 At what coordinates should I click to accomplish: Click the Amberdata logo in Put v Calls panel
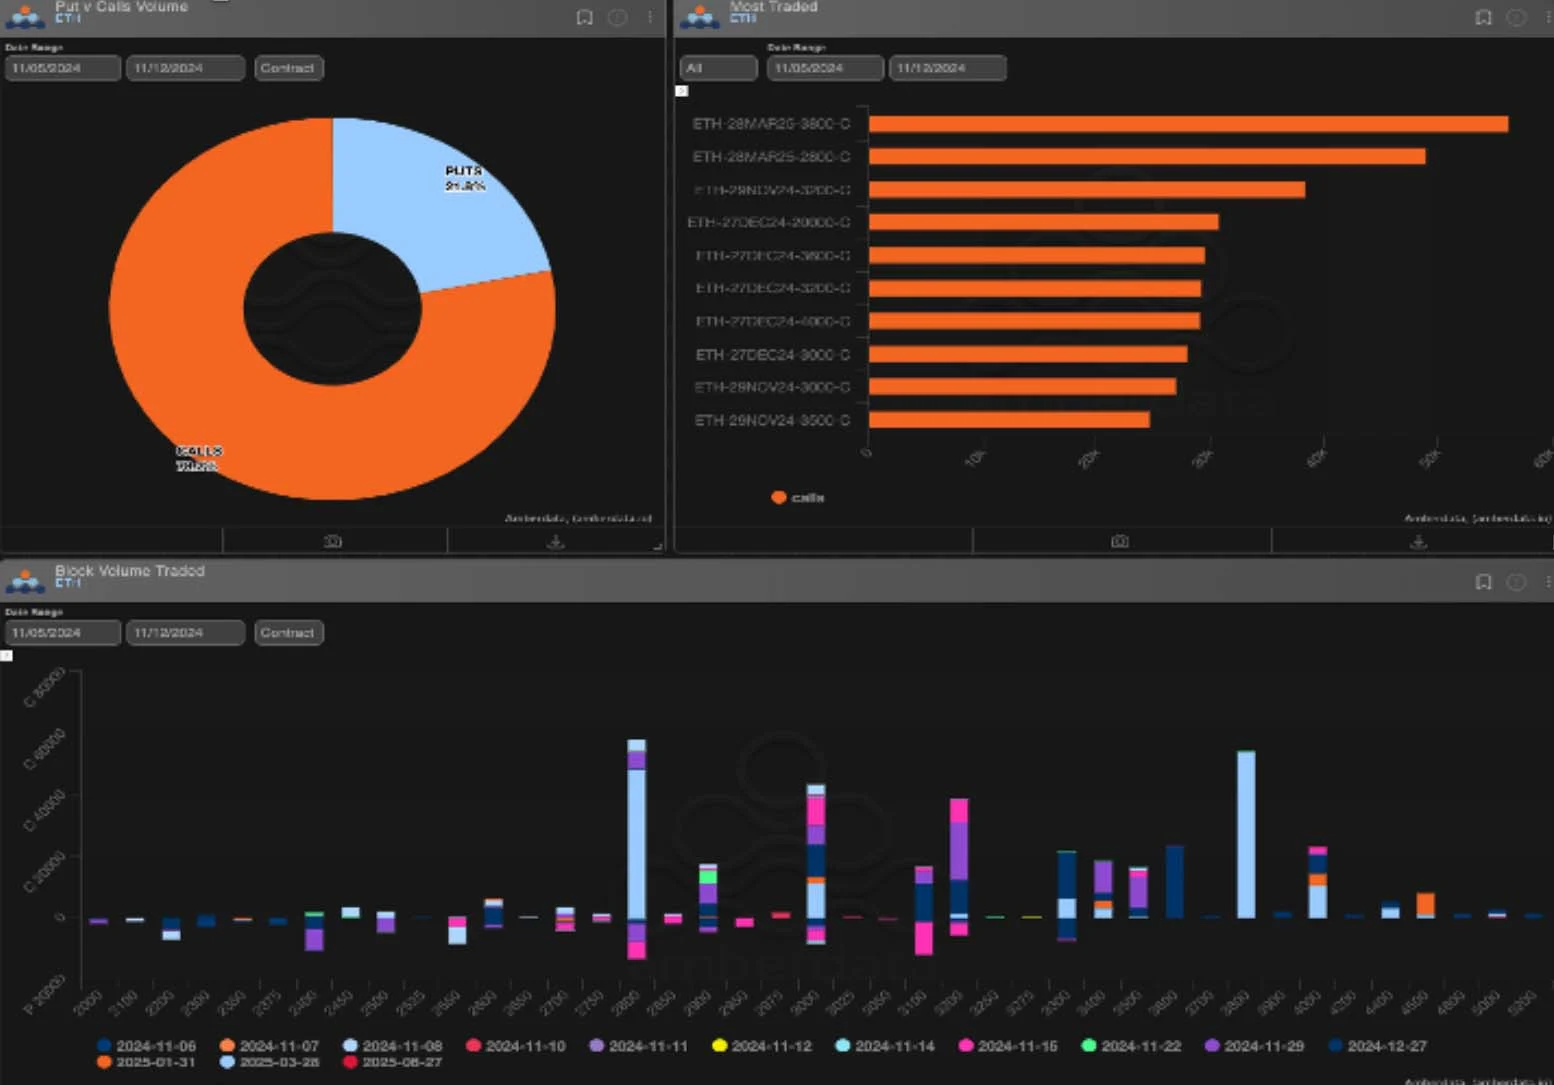pyautogui.click(x=25, y=16)
